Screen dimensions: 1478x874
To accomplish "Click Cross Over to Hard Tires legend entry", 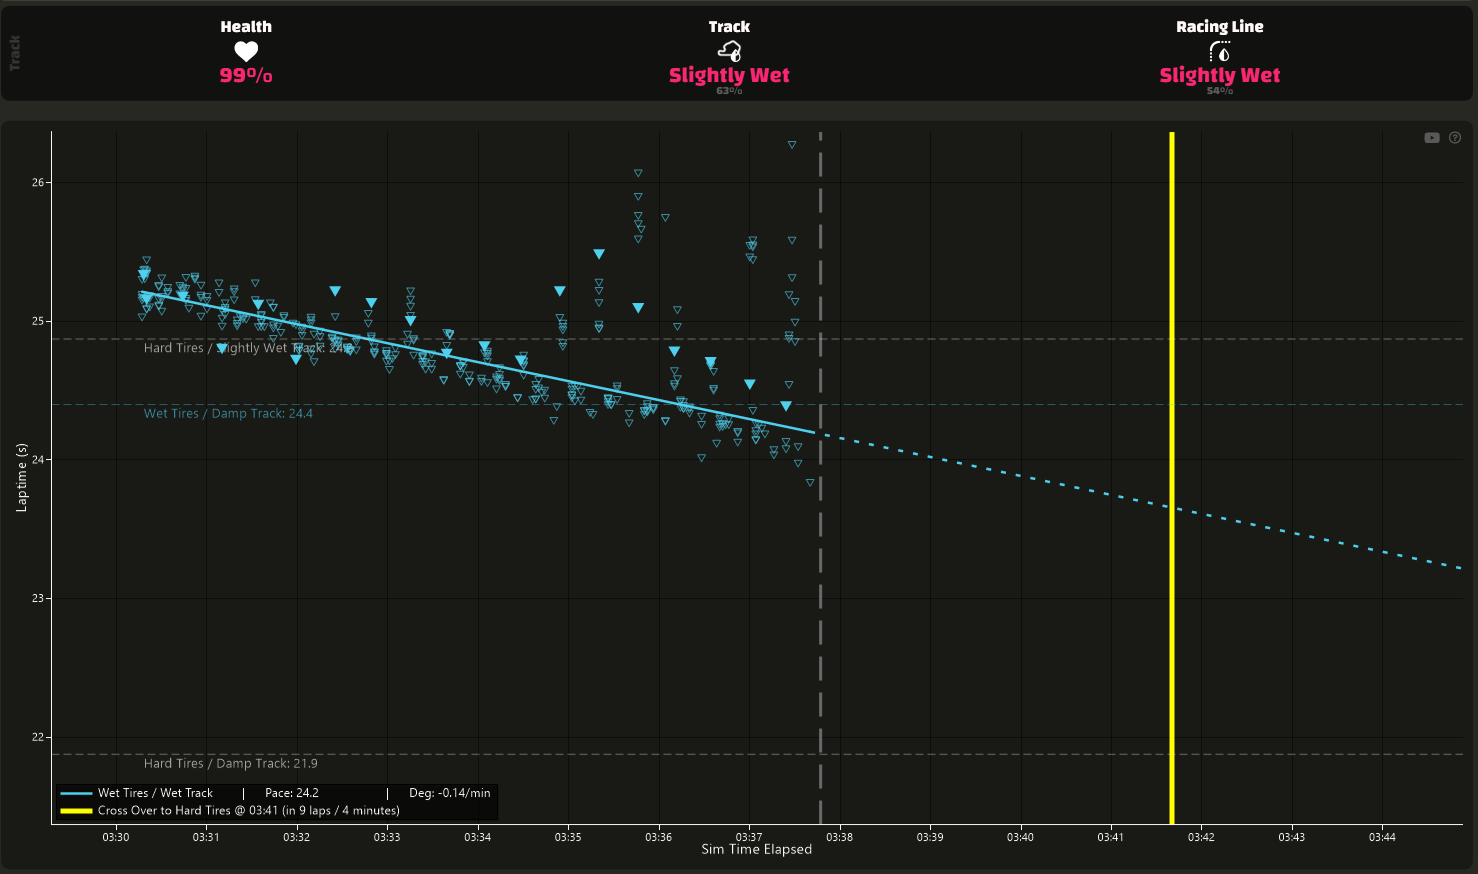I will (x=249, y=811).
